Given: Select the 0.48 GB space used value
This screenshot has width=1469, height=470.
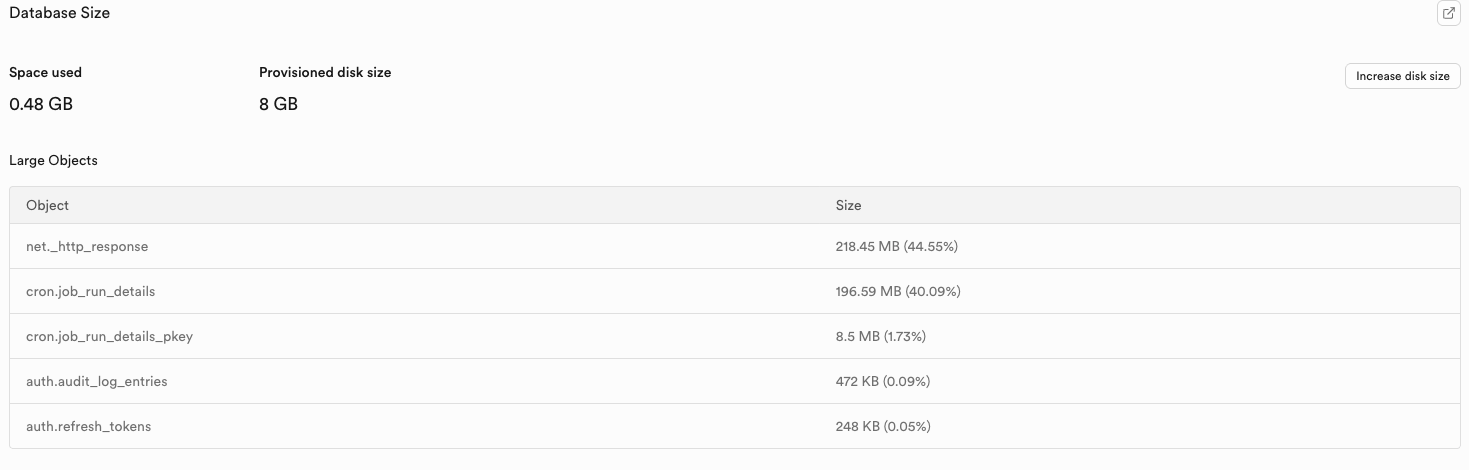Looking at the screenshot, I should coord(41,104).
